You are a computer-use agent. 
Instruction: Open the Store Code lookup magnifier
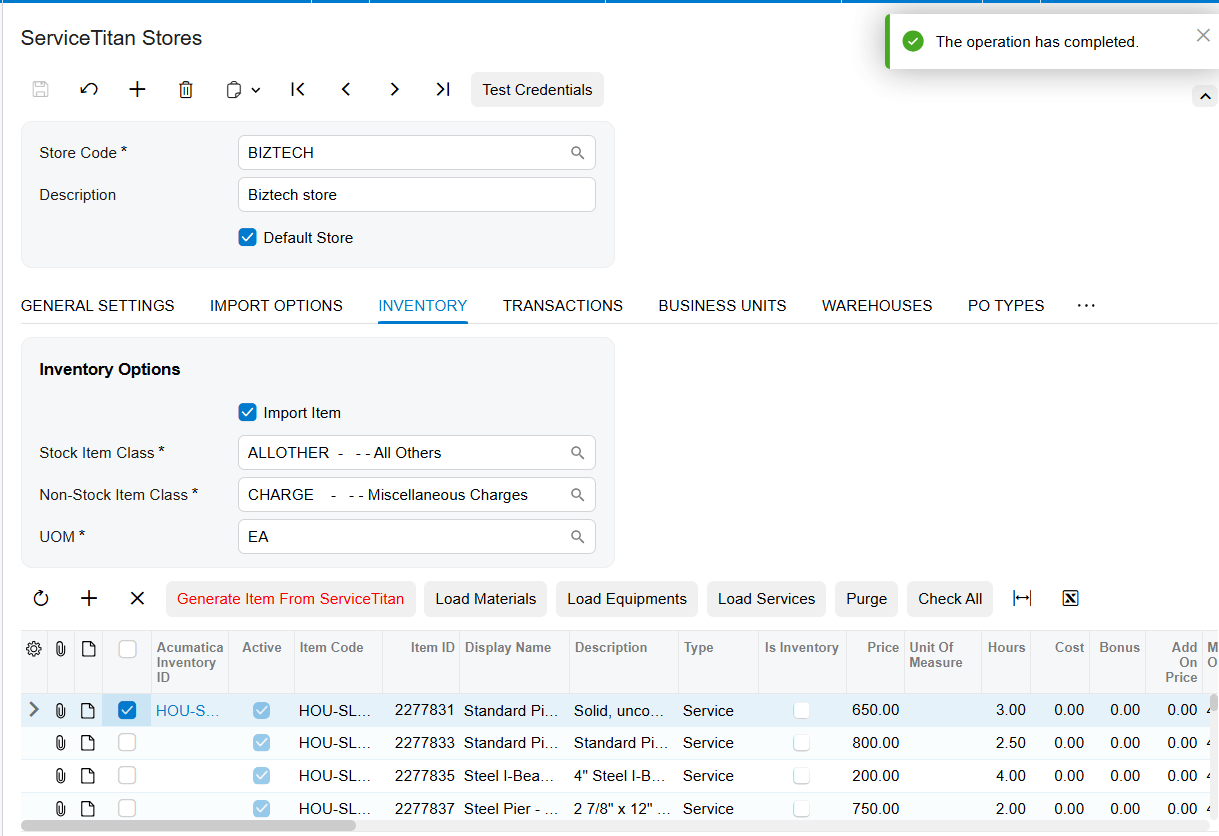click(x=578, y=153)
